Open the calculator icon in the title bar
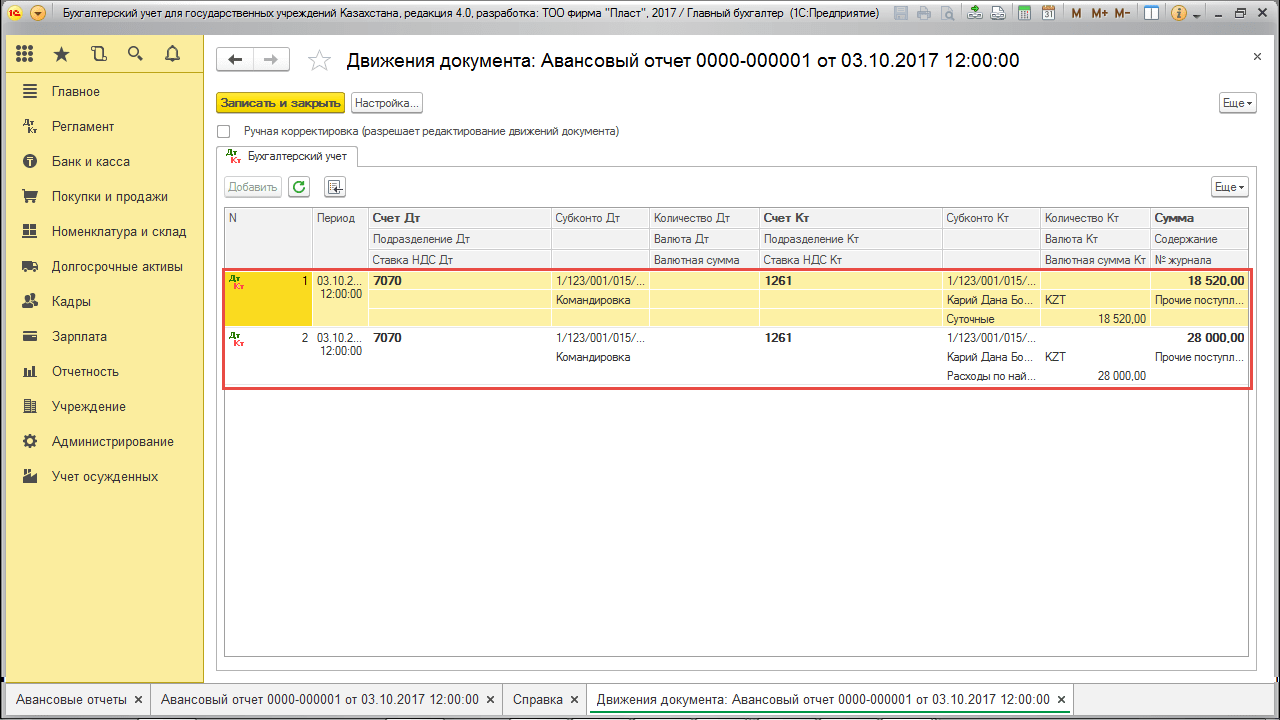Image resolution: width=1280 pixels, height=720 pixels. pyautogui.click(x=1024, y=14)
